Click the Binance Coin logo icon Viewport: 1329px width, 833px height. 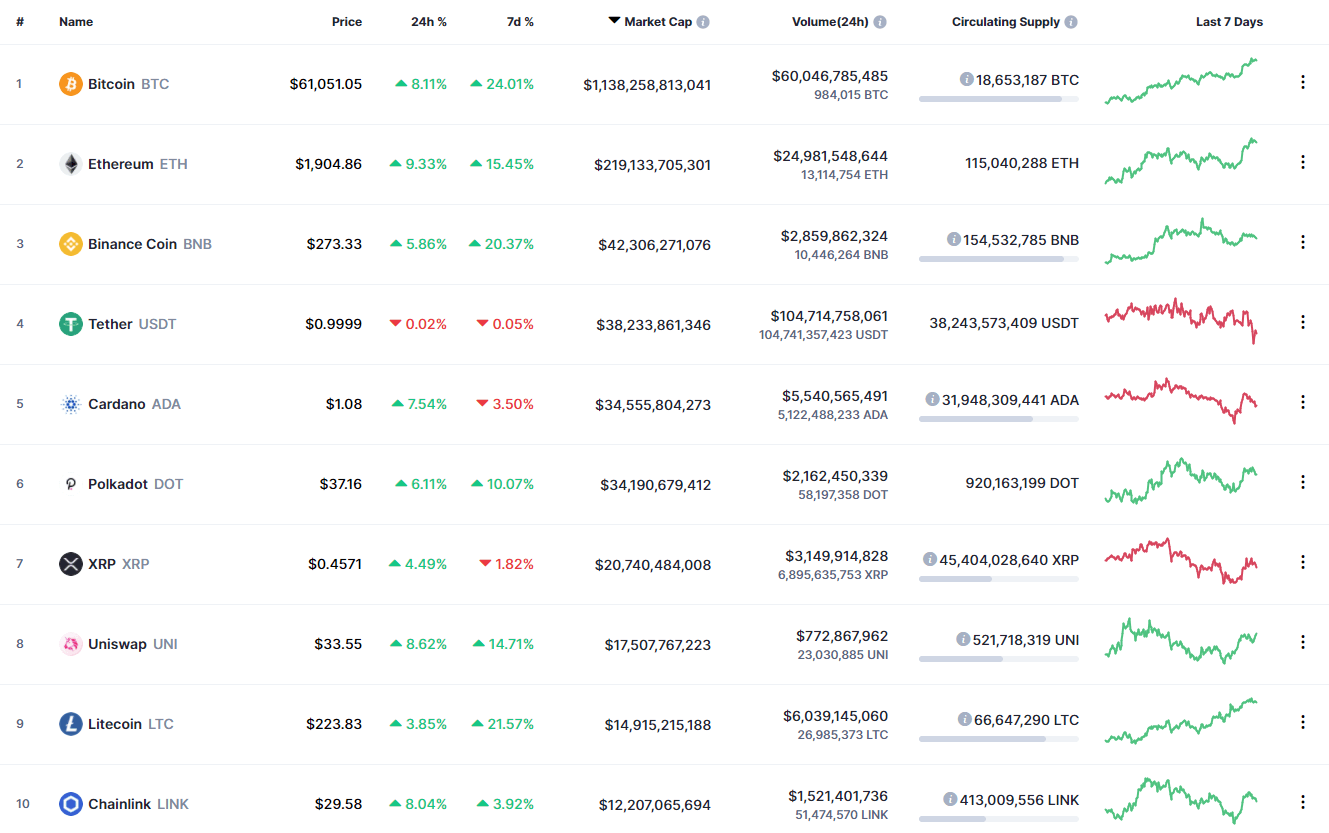[70, 244]
